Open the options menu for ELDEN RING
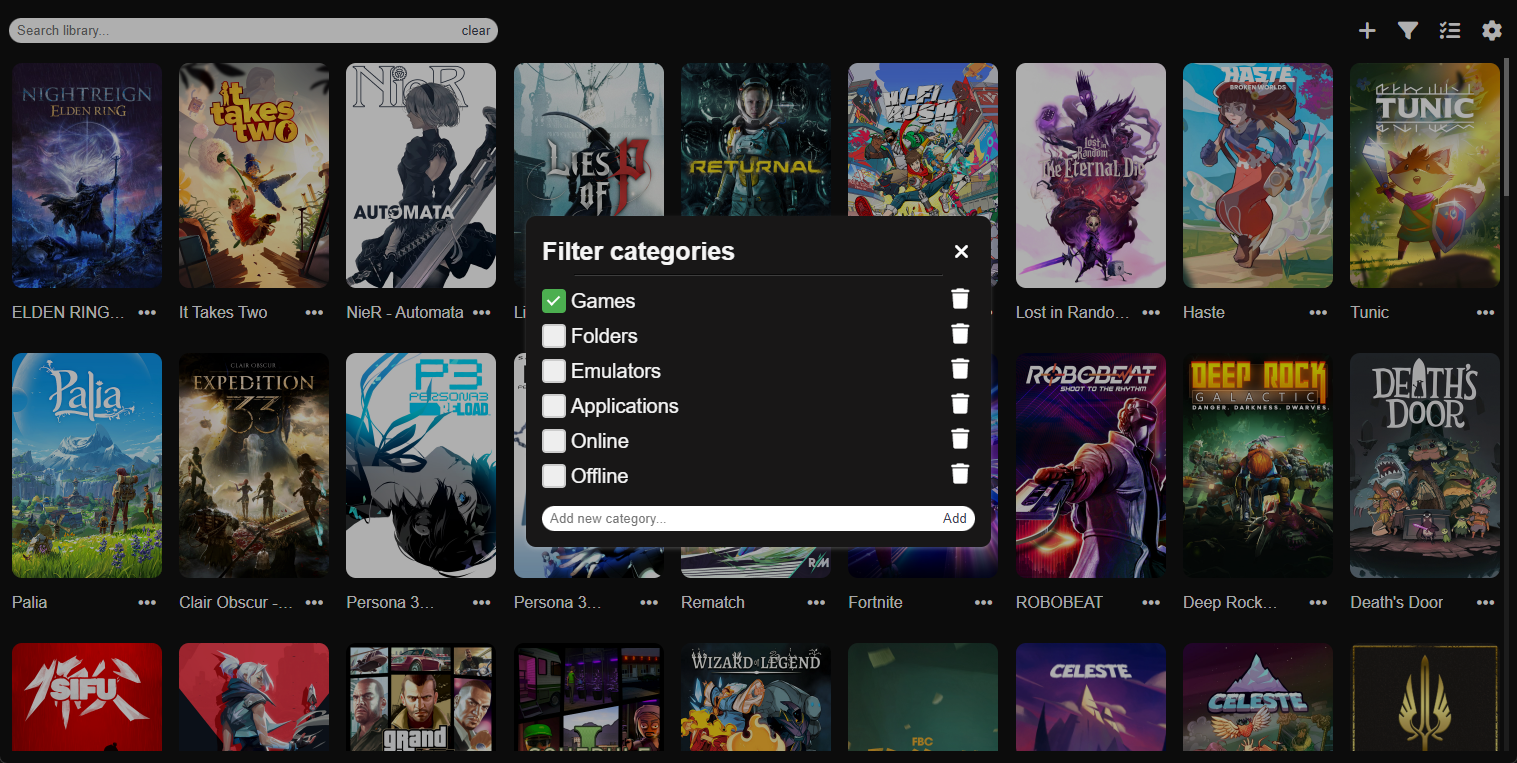 click(x=146, y=313)
